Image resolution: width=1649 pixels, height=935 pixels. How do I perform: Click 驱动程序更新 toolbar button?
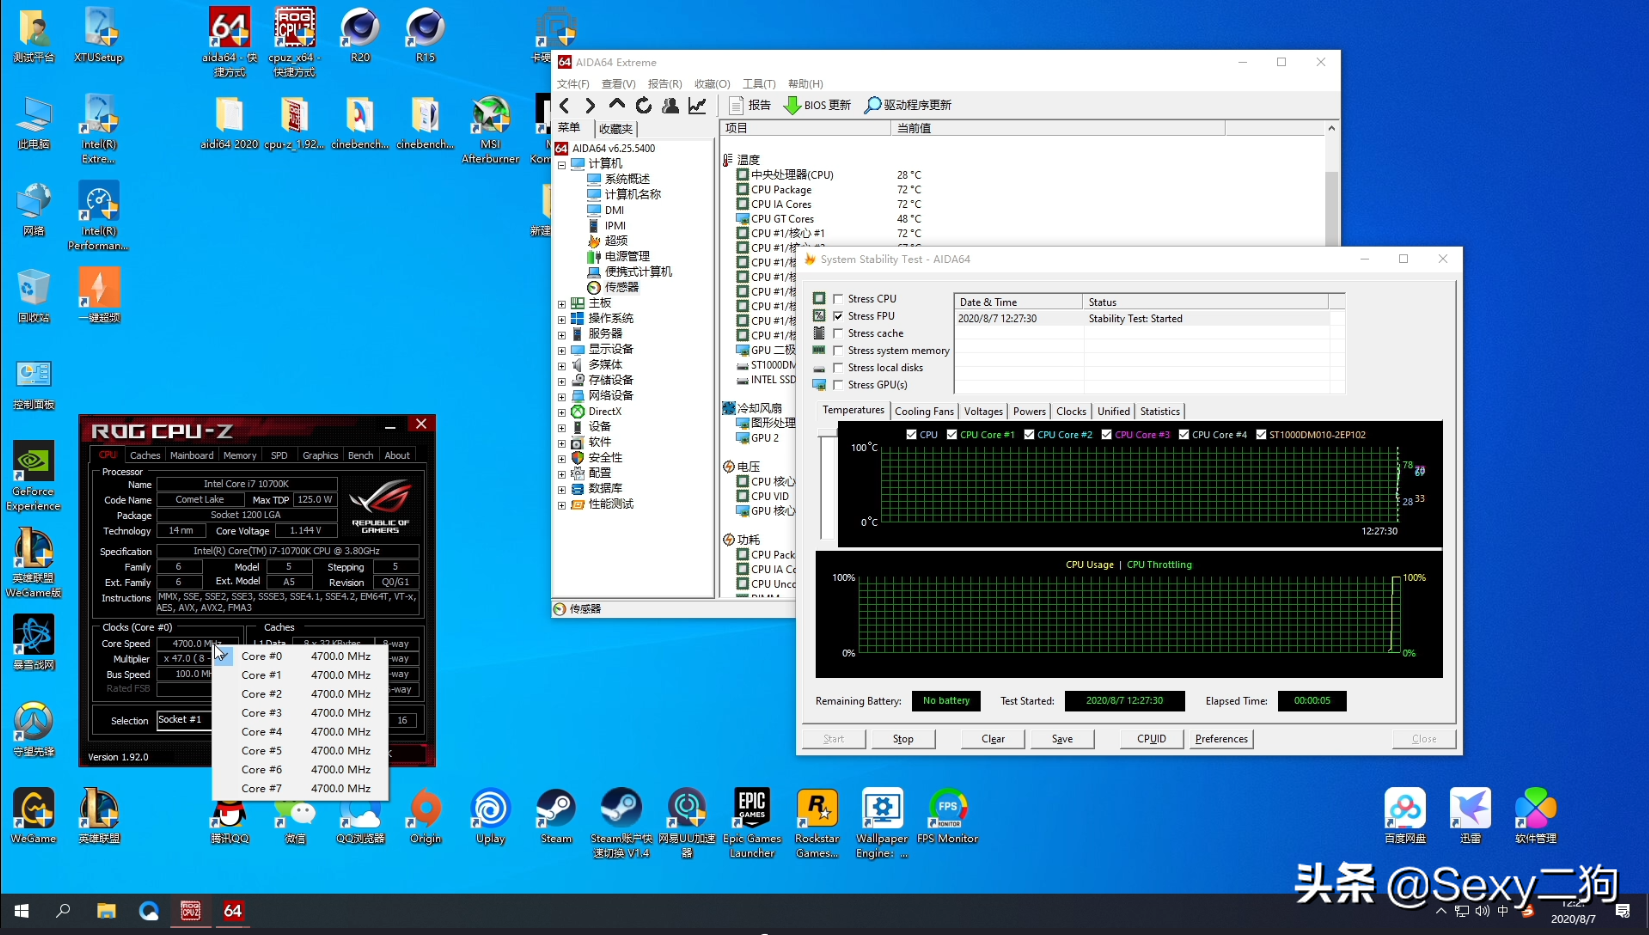(908, 105)
